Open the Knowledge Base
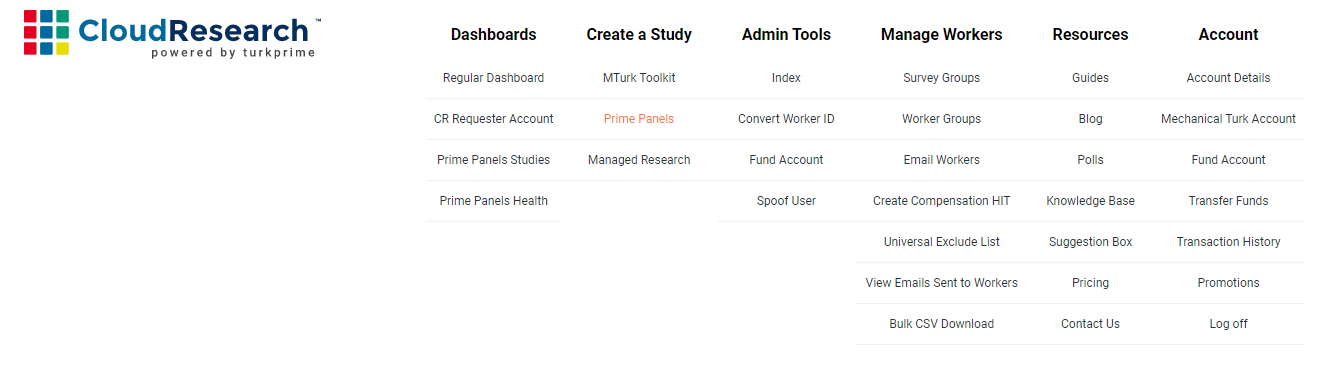The height and width of the screenshot is (367, 1330). tap(1090, 201)
